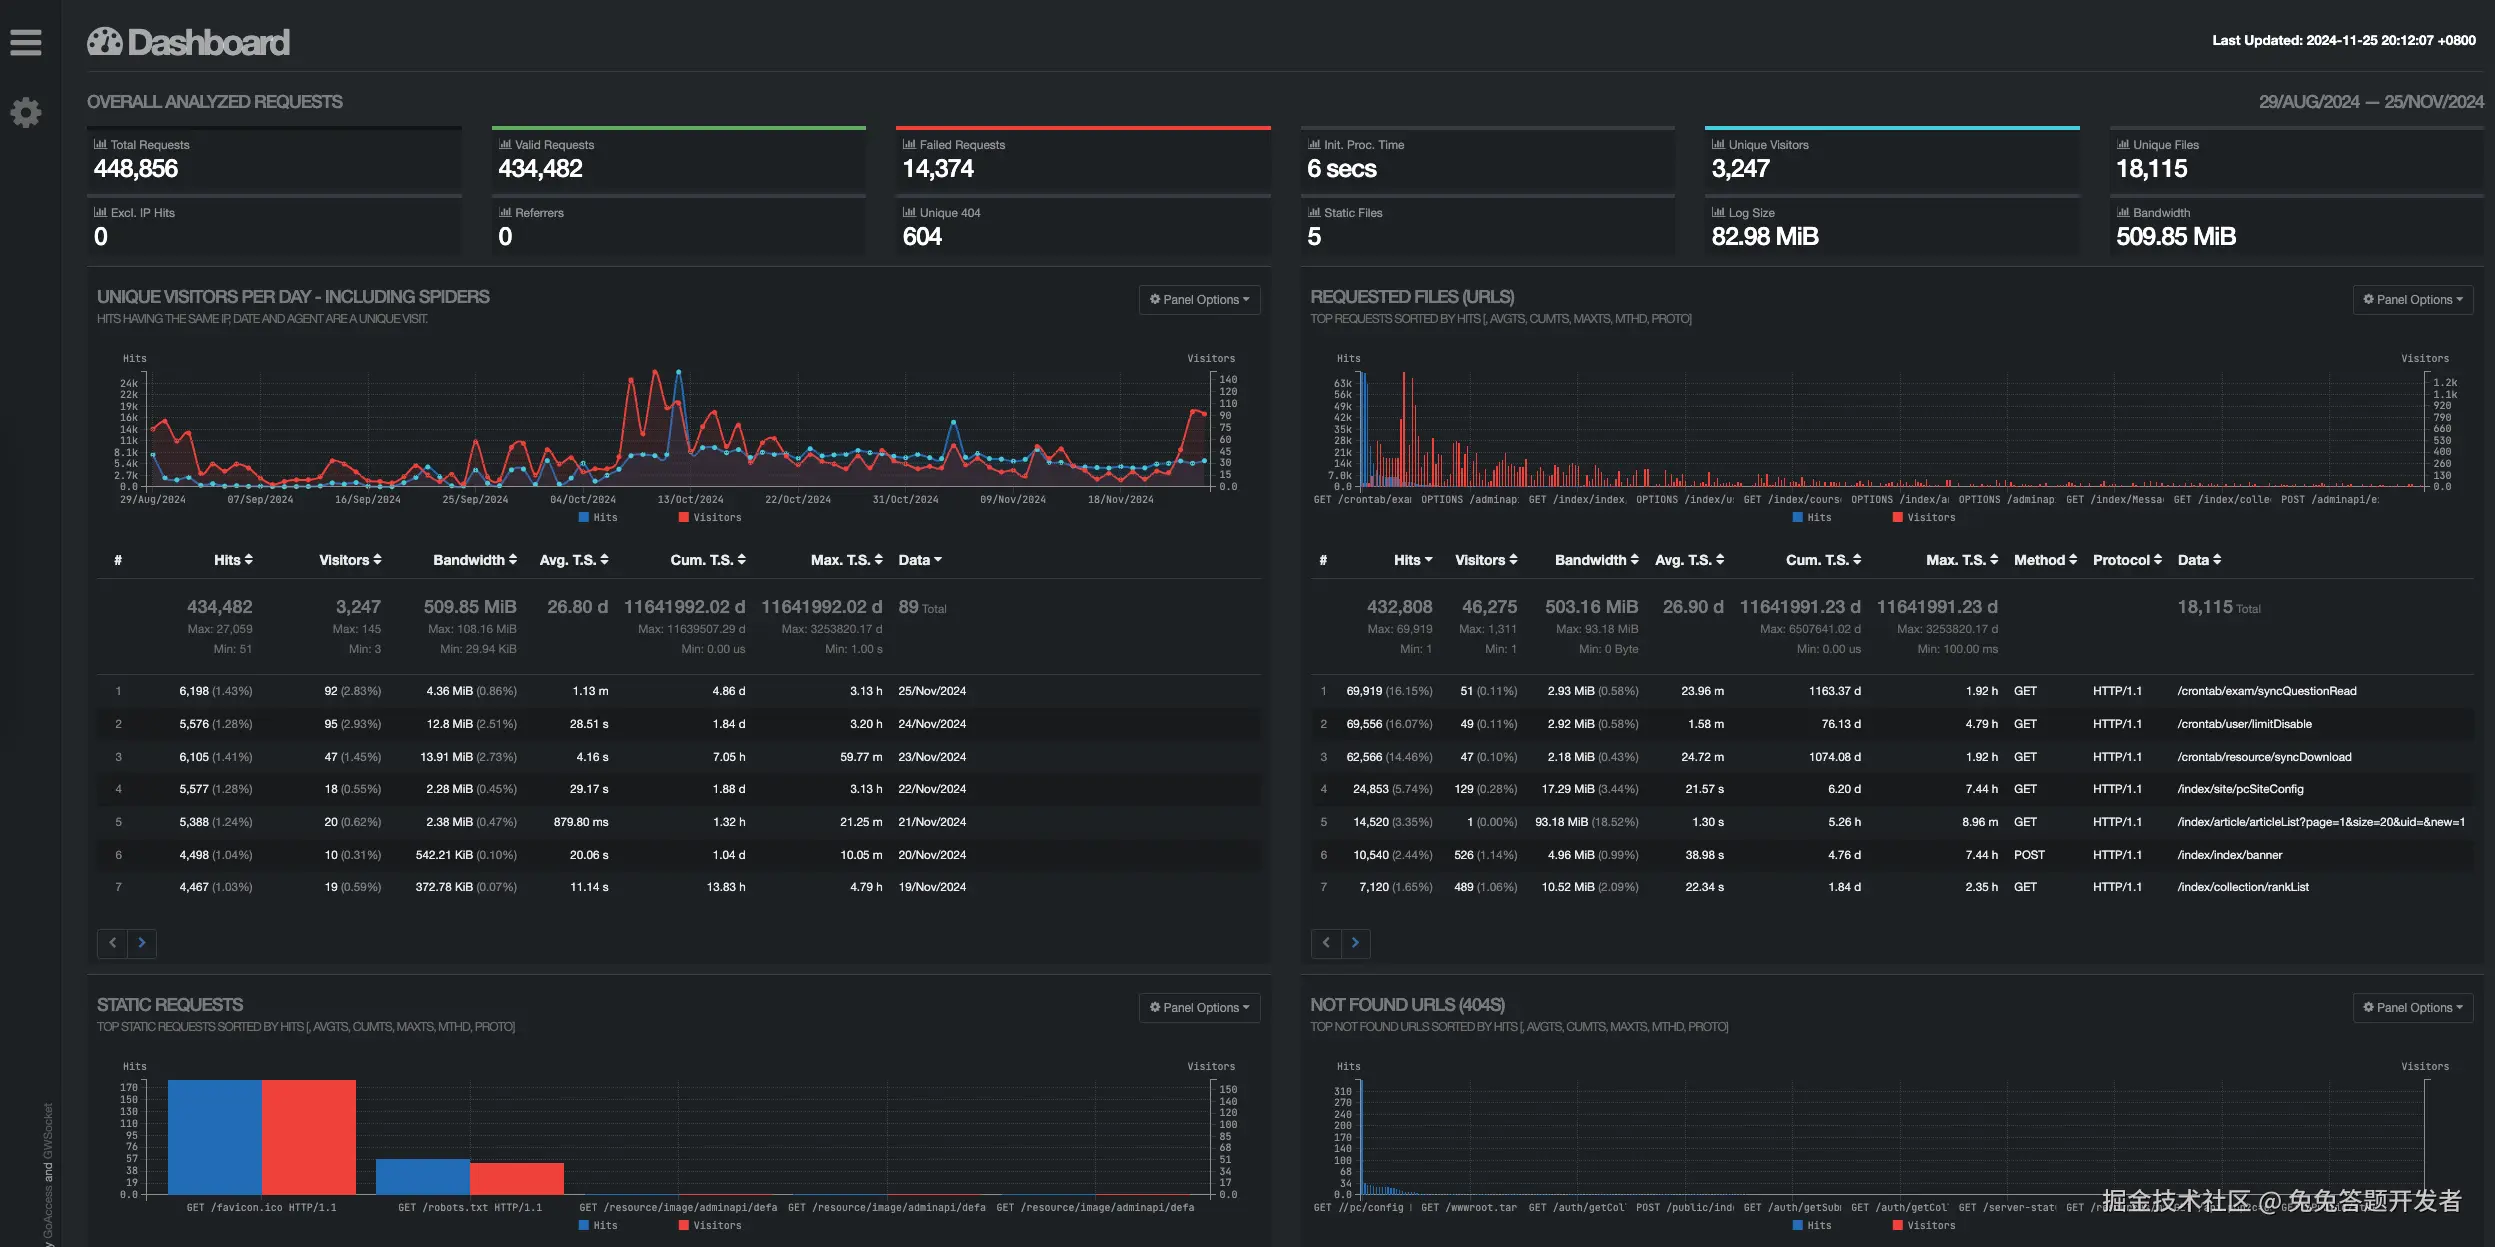2495x1247 pixels.
Task: Click previous page arrow in Requested Files
Action: click(x=1326, y=943)
